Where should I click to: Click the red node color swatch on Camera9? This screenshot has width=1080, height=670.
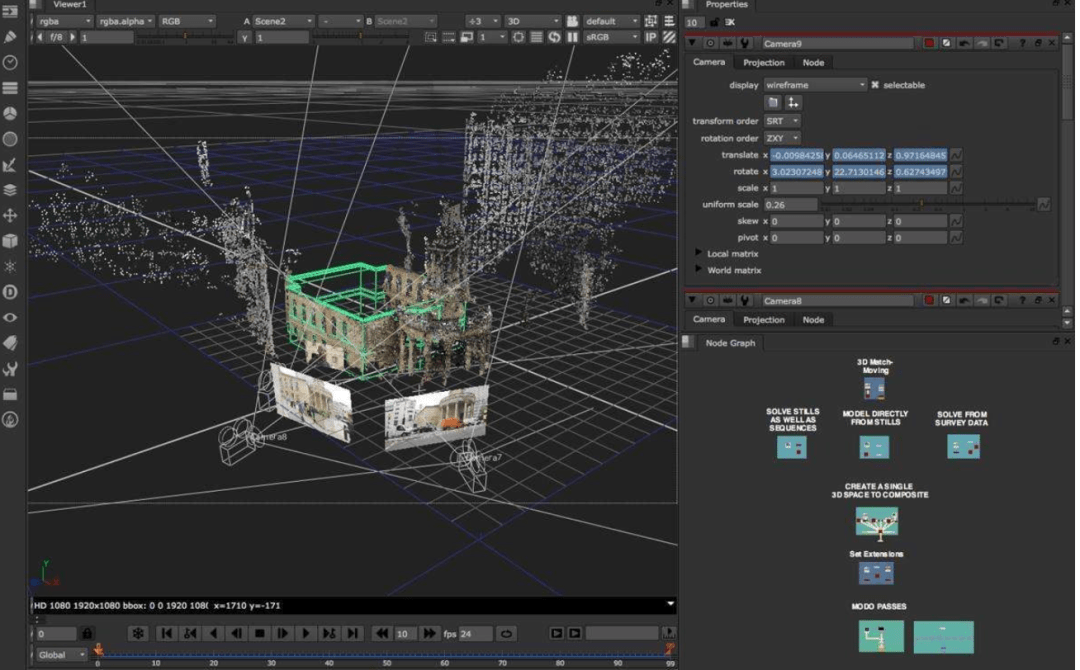coord(929,44)
